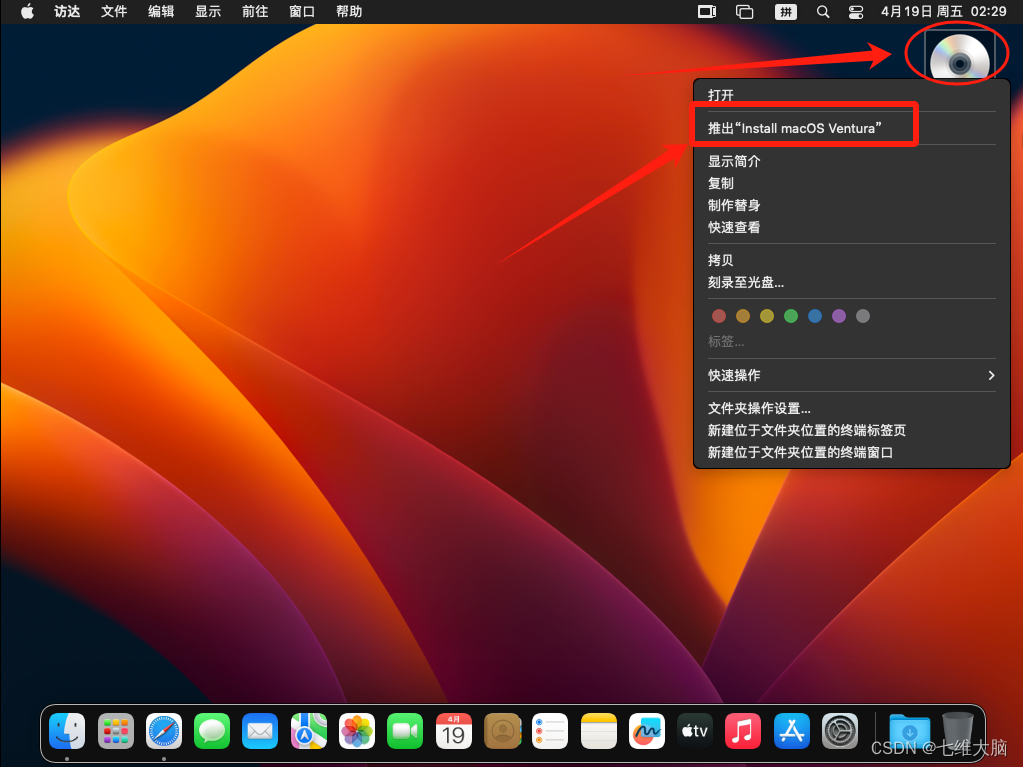Viewport: 1023px width, 767px height.
Task: Open the 窗口 menu
Action: [x=302, y=12]
